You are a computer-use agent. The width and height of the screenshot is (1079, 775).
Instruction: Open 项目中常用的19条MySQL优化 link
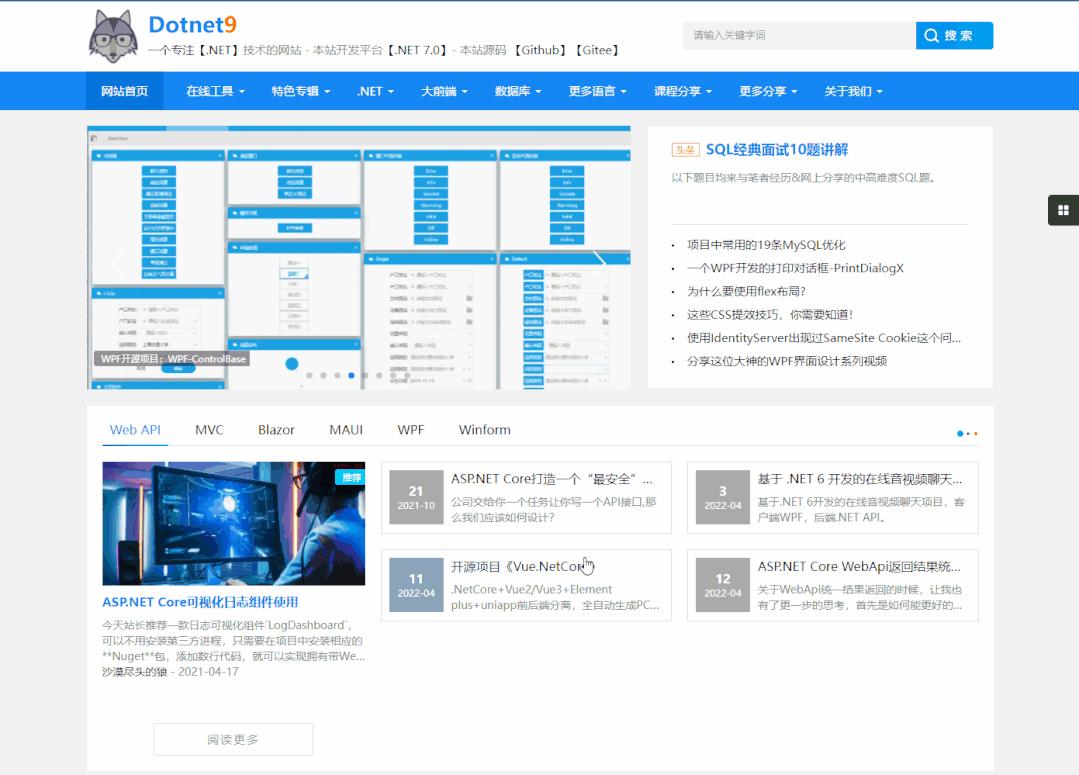tap(766, 245)
